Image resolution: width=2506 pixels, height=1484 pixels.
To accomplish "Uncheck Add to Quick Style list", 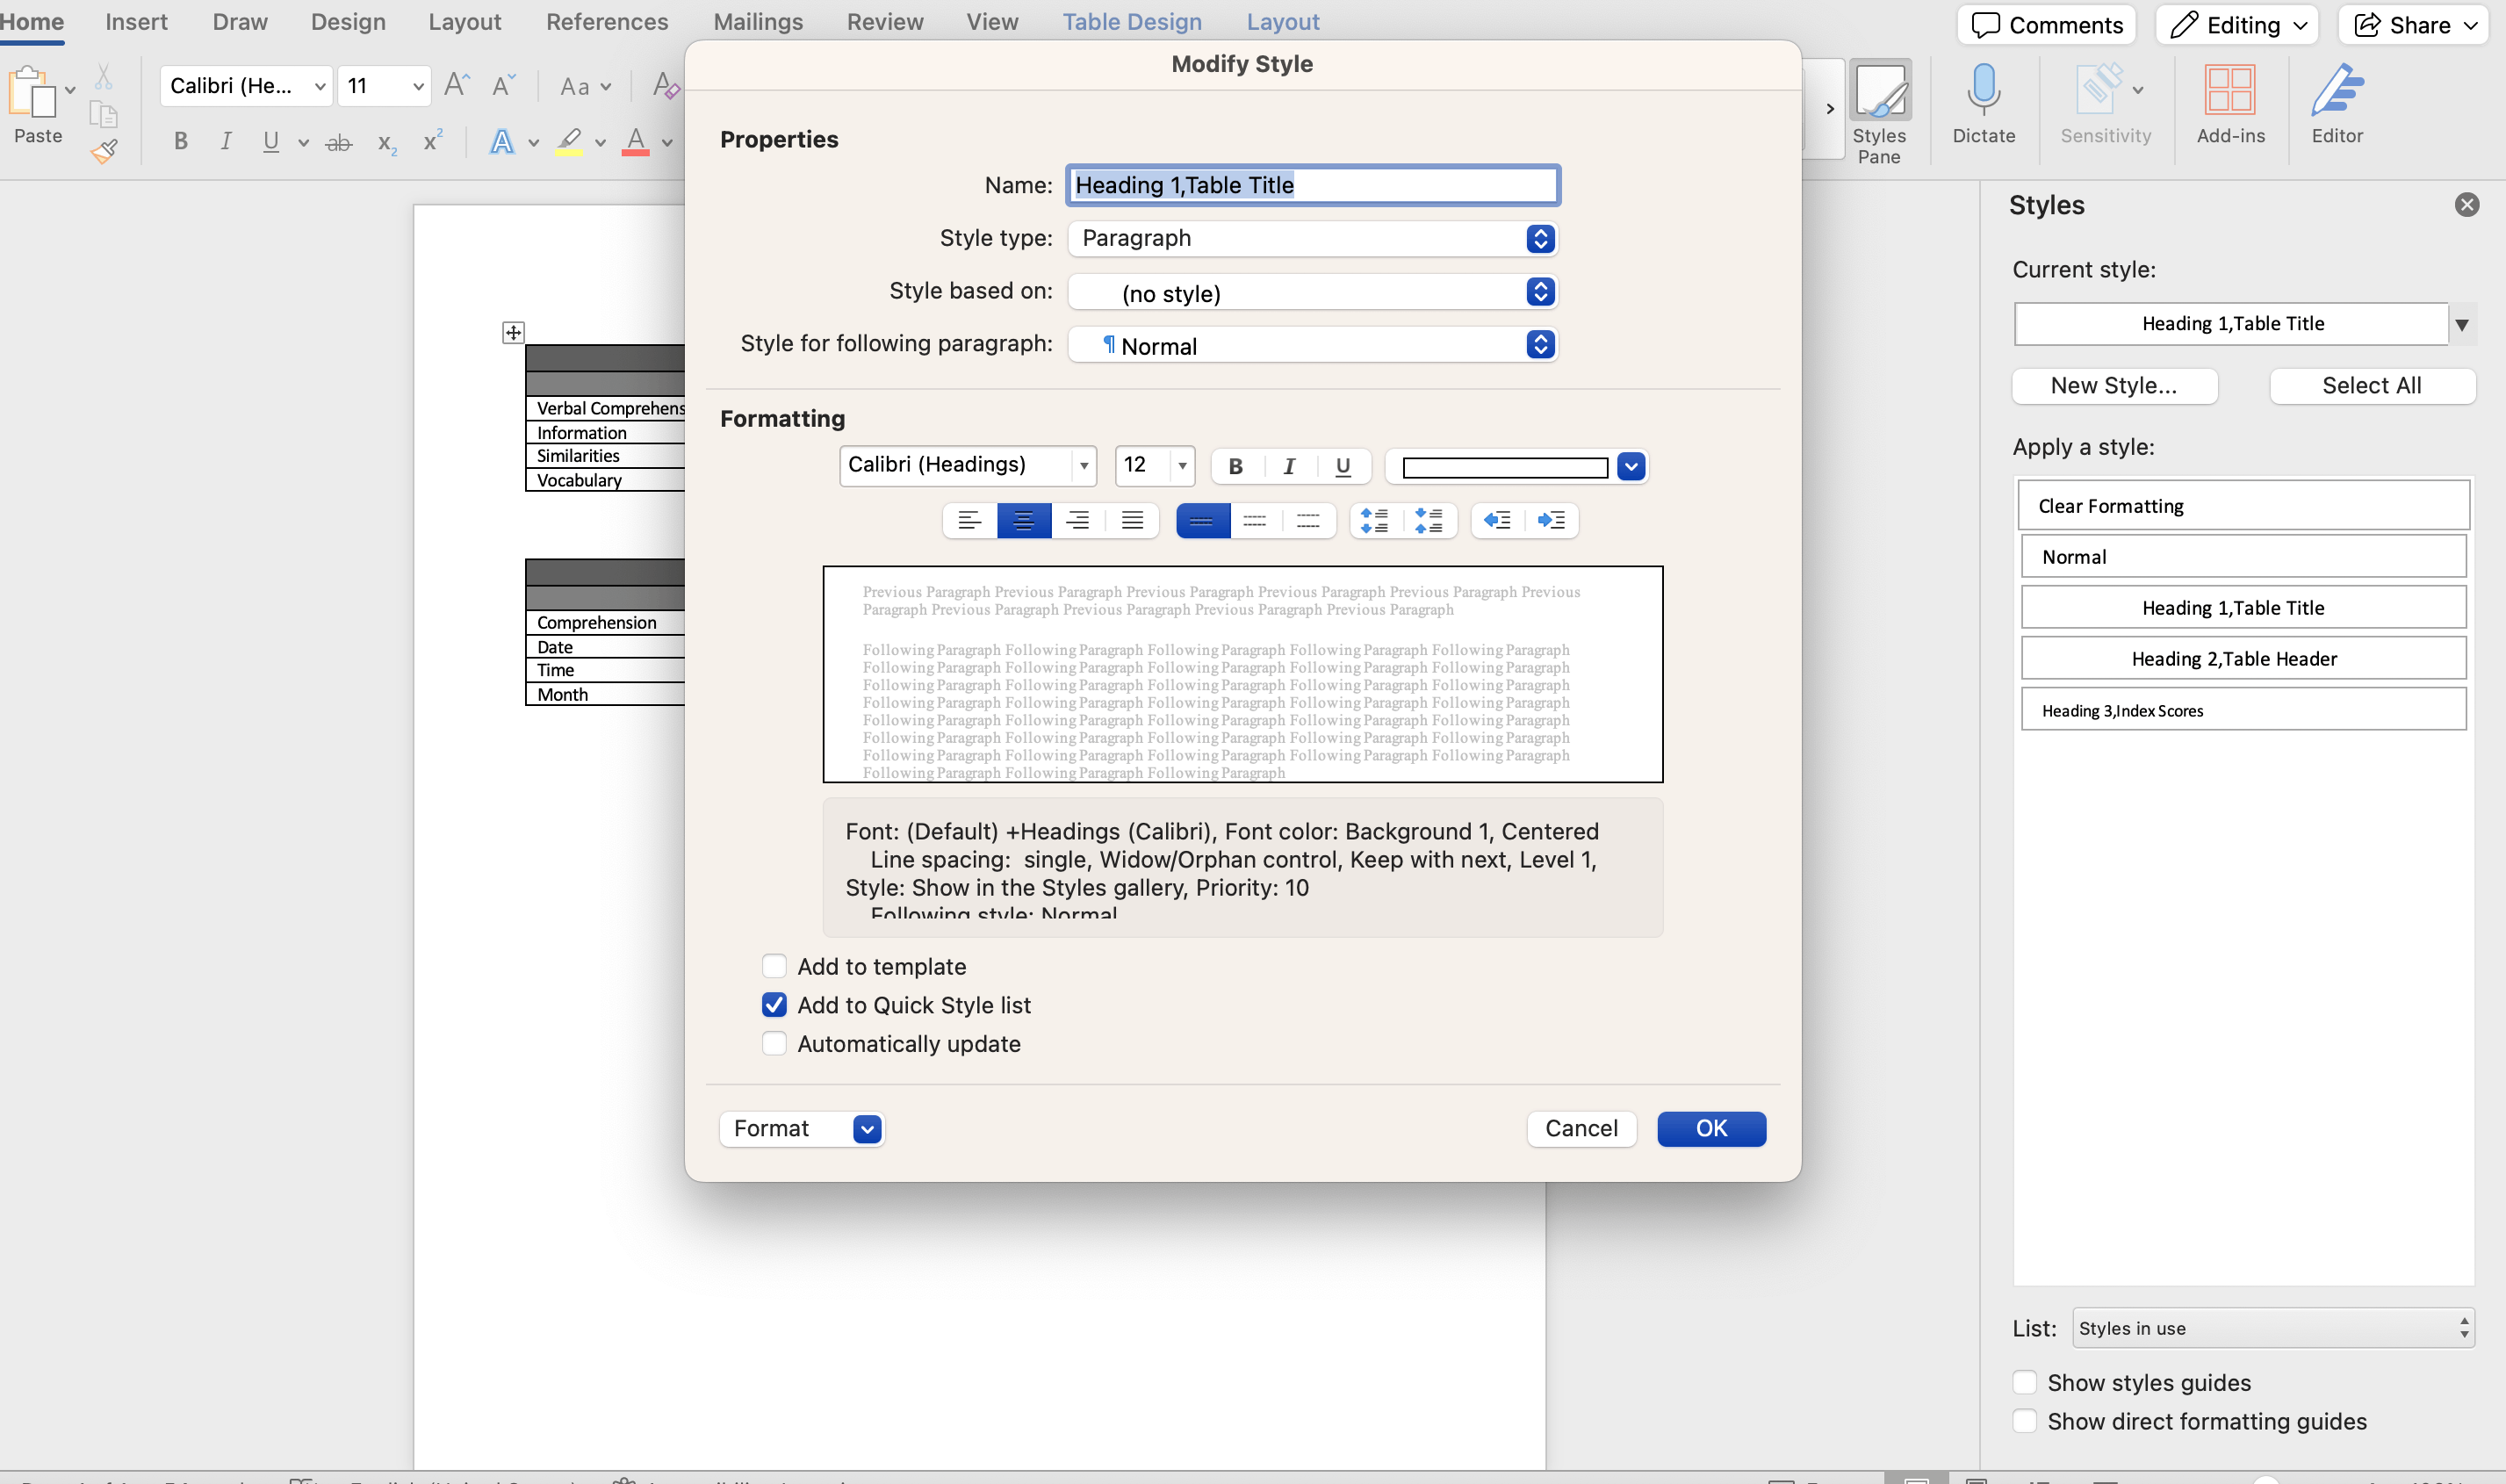I will click(774, 1005).
